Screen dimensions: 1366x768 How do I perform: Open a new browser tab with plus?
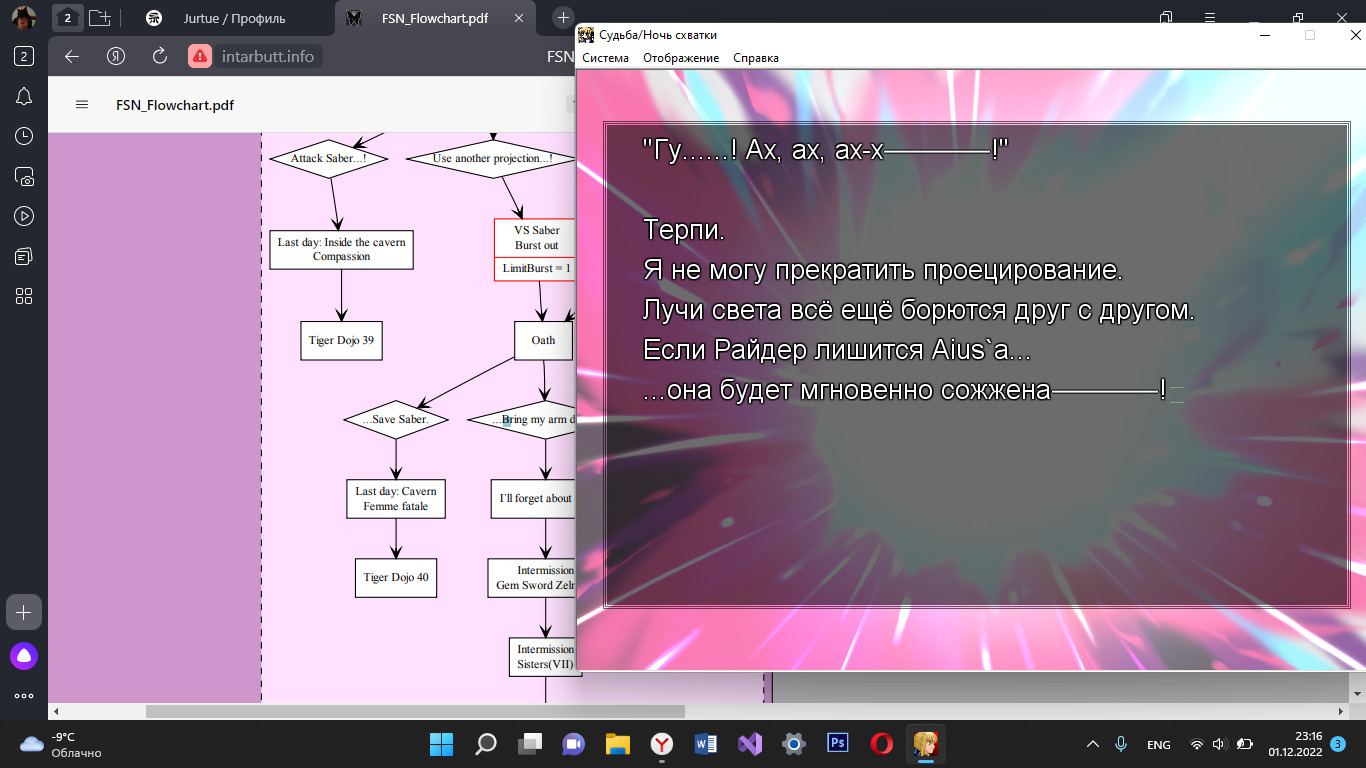pos(563,18)
